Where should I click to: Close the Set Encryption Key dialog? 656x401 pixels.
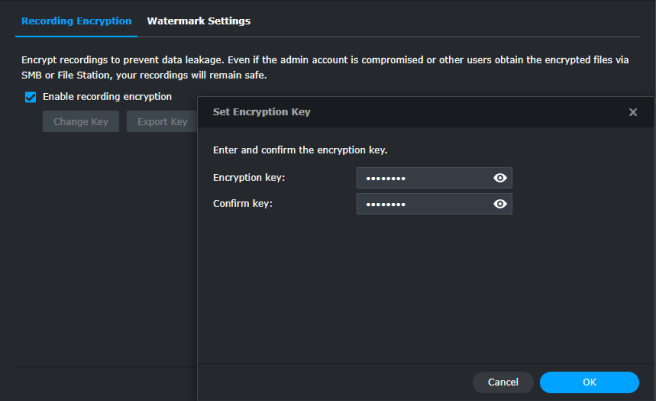click(632, 113)
